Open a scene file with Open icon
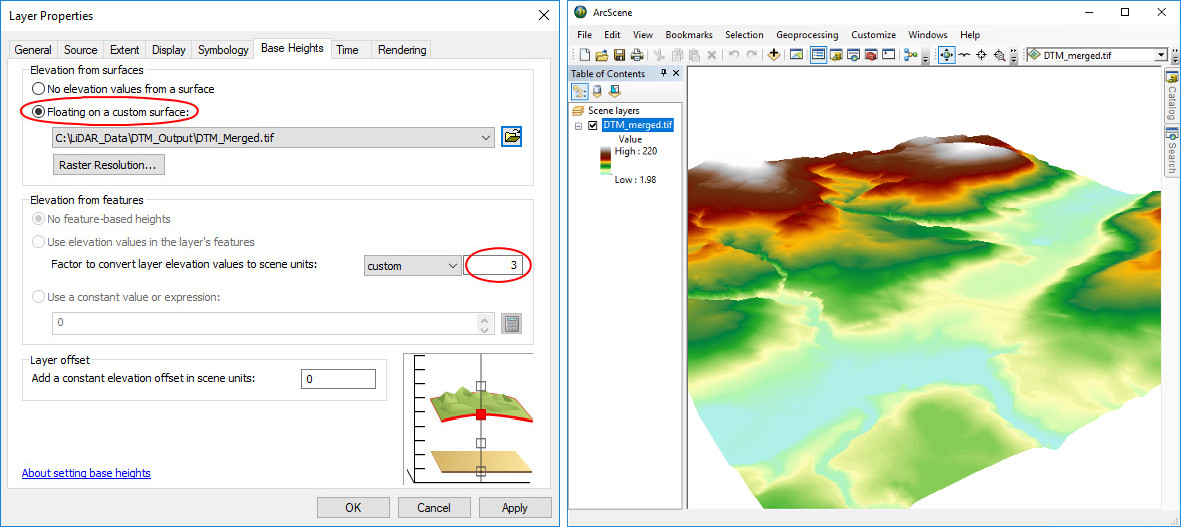The height and width of the screenshot is (527, 1181). (601, 54)
